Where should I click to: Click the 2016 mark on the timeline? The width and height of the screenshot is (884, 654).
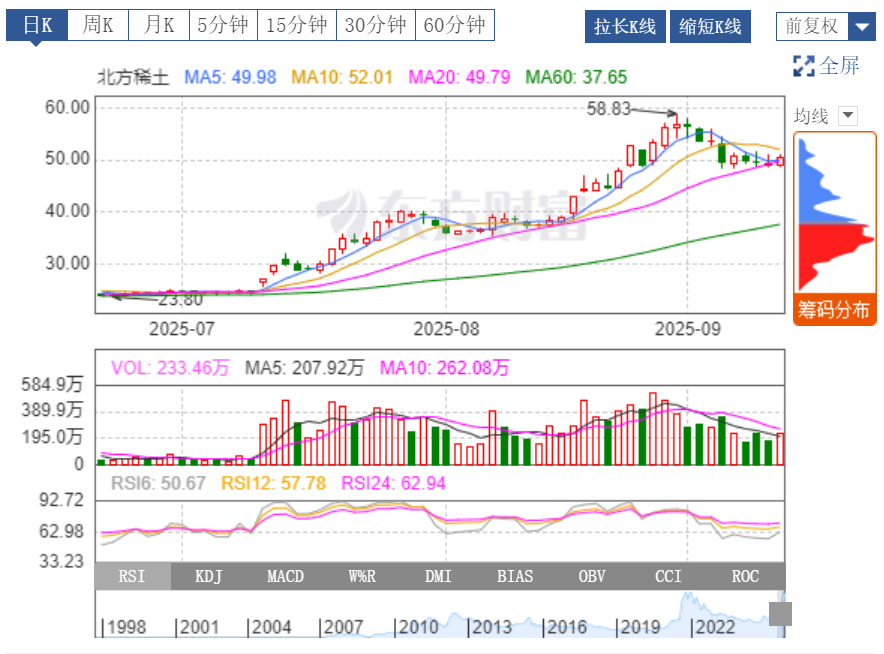click(565, 627)
